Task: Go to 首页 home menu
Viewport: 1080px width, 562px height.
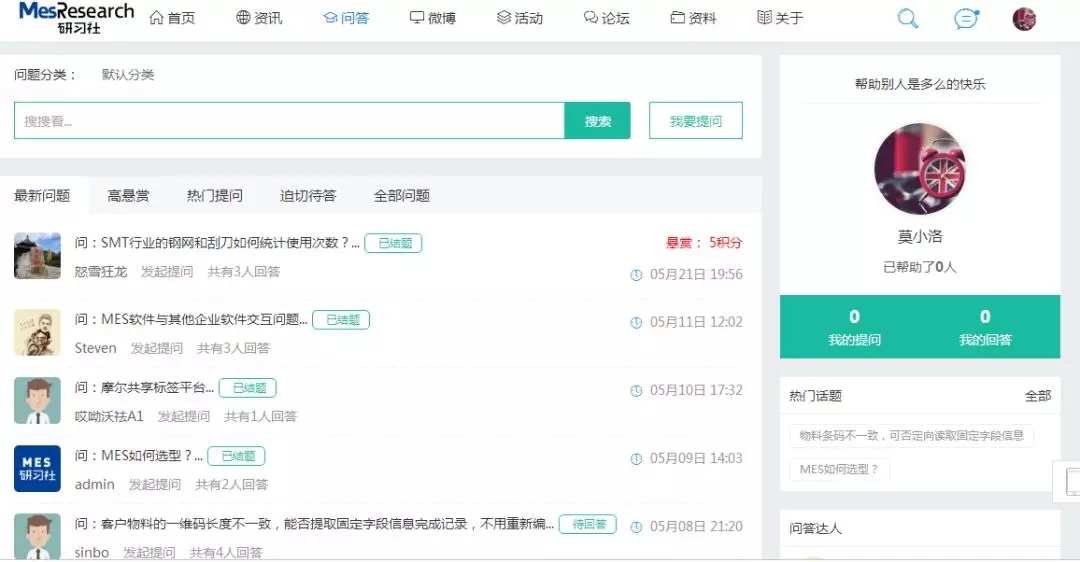Action: click(x=172, y=18)
